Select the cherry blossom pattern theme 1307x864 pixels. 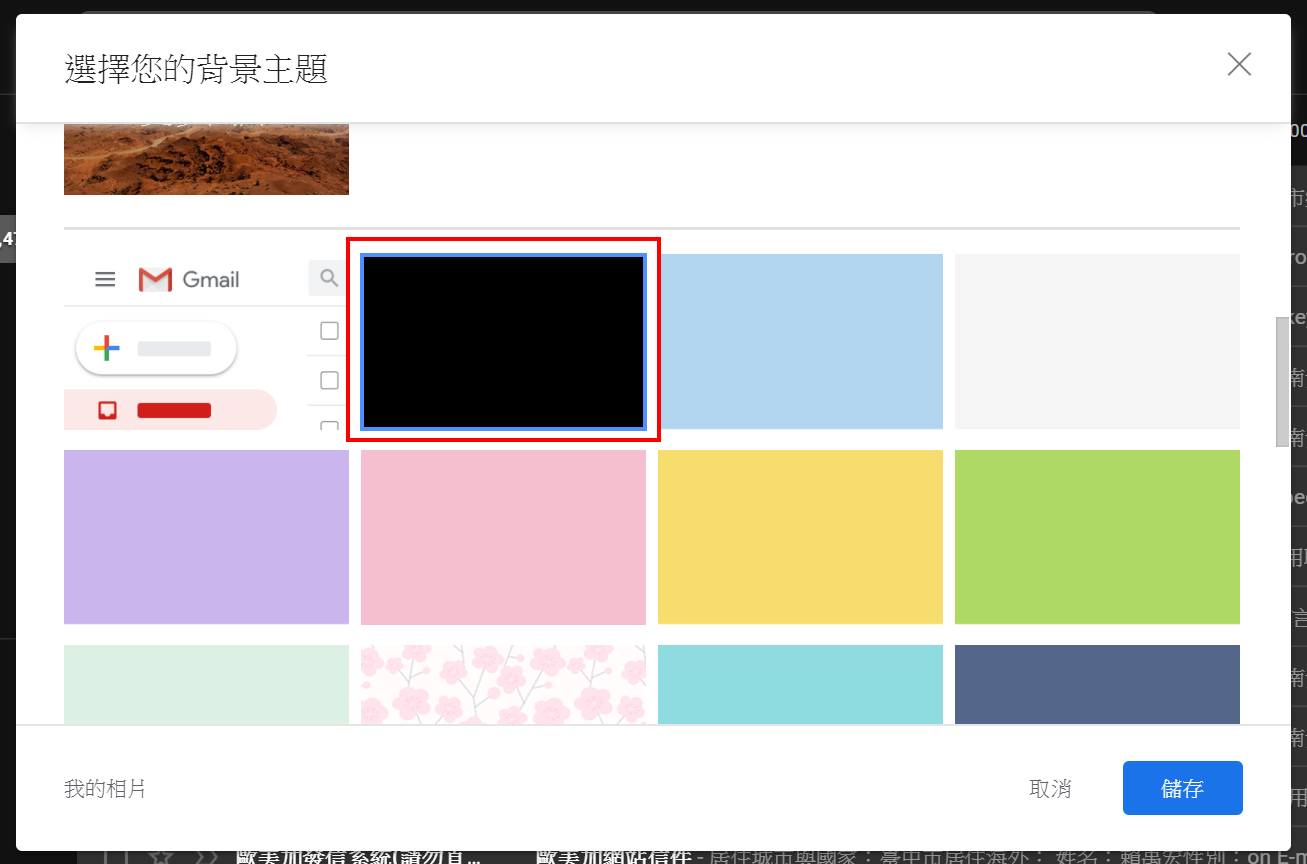point(503,684)
